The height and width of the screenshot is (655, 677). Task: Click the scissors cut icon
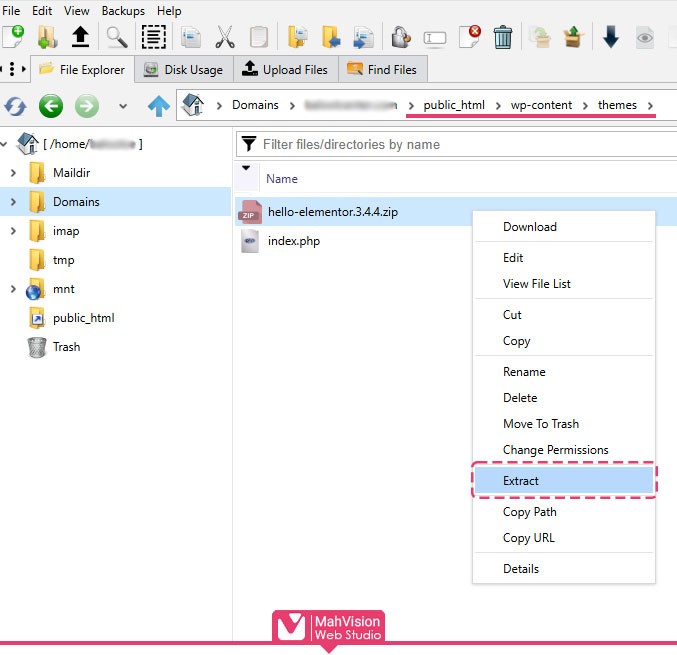point(225,37)
